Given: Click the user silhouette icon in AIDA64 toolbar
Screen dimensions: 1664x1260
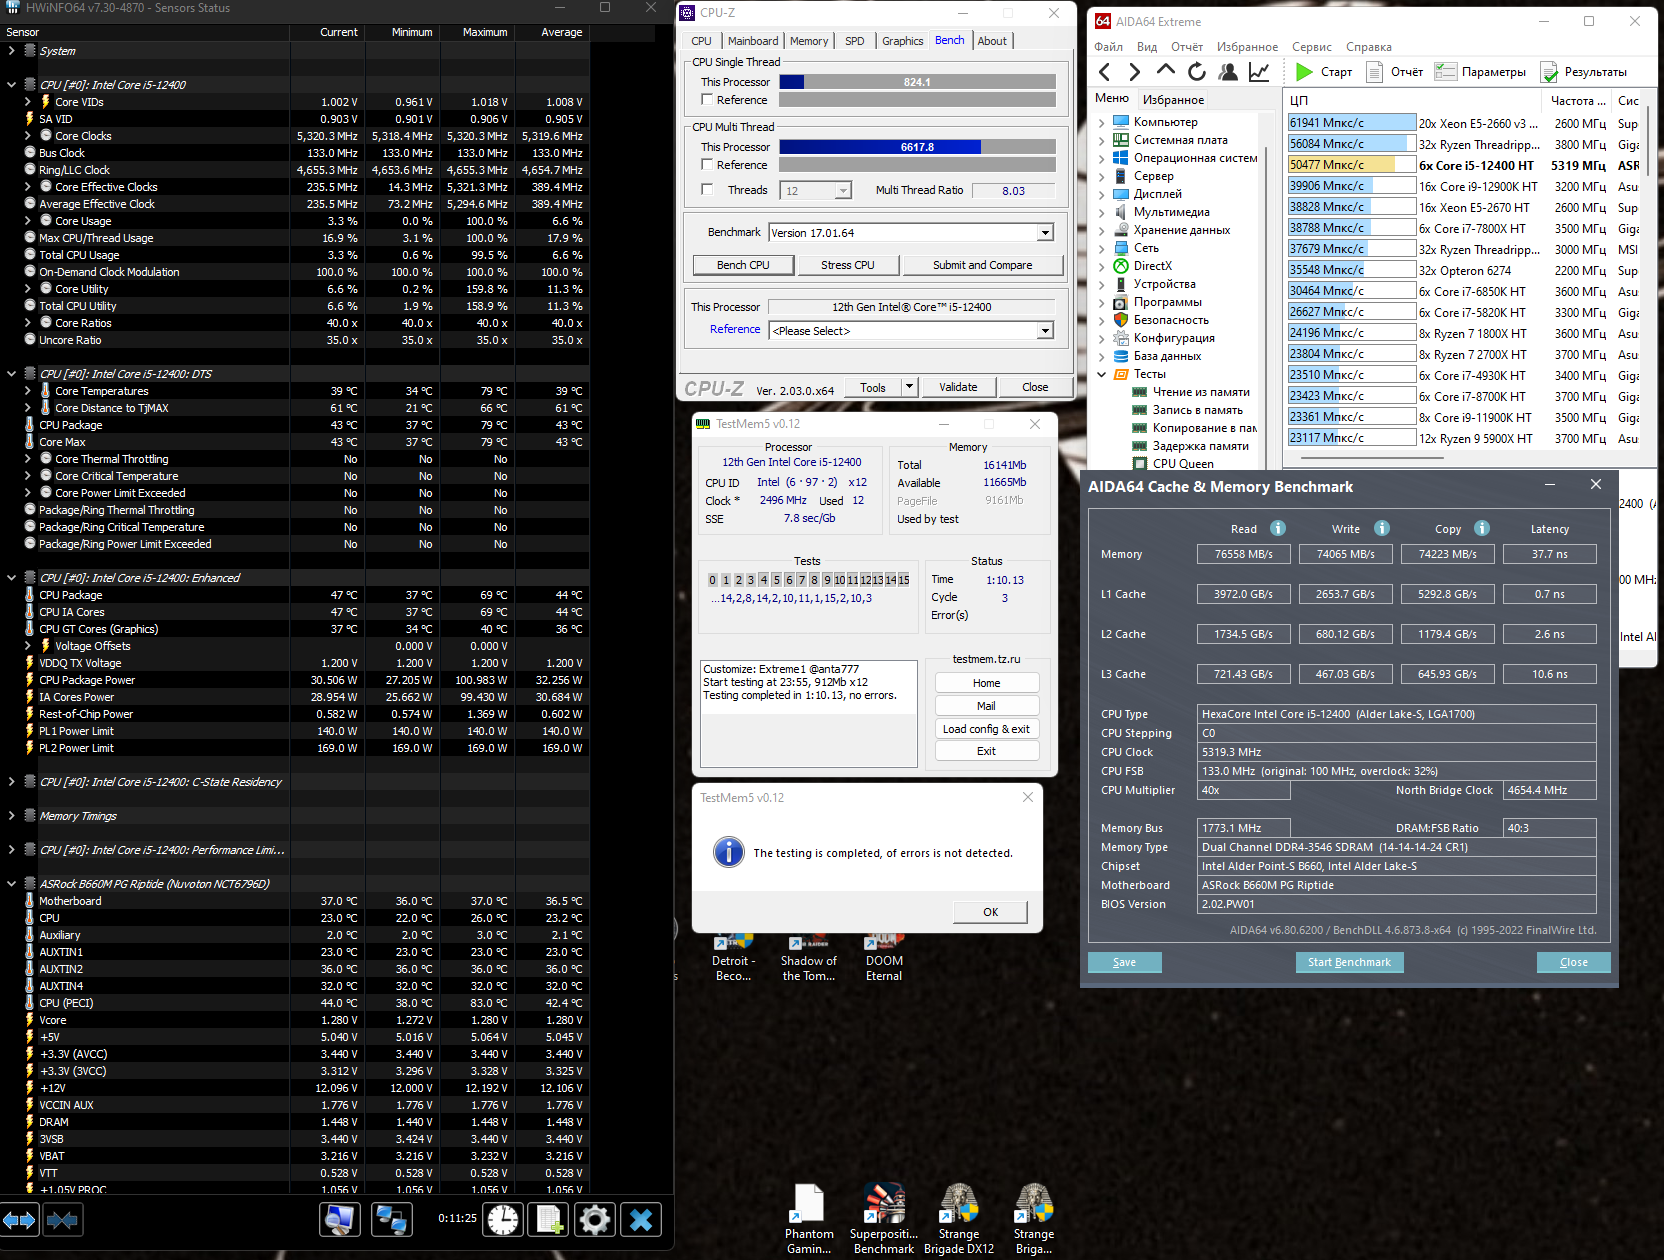Looking at the screenshot, I should (1228, 72).
